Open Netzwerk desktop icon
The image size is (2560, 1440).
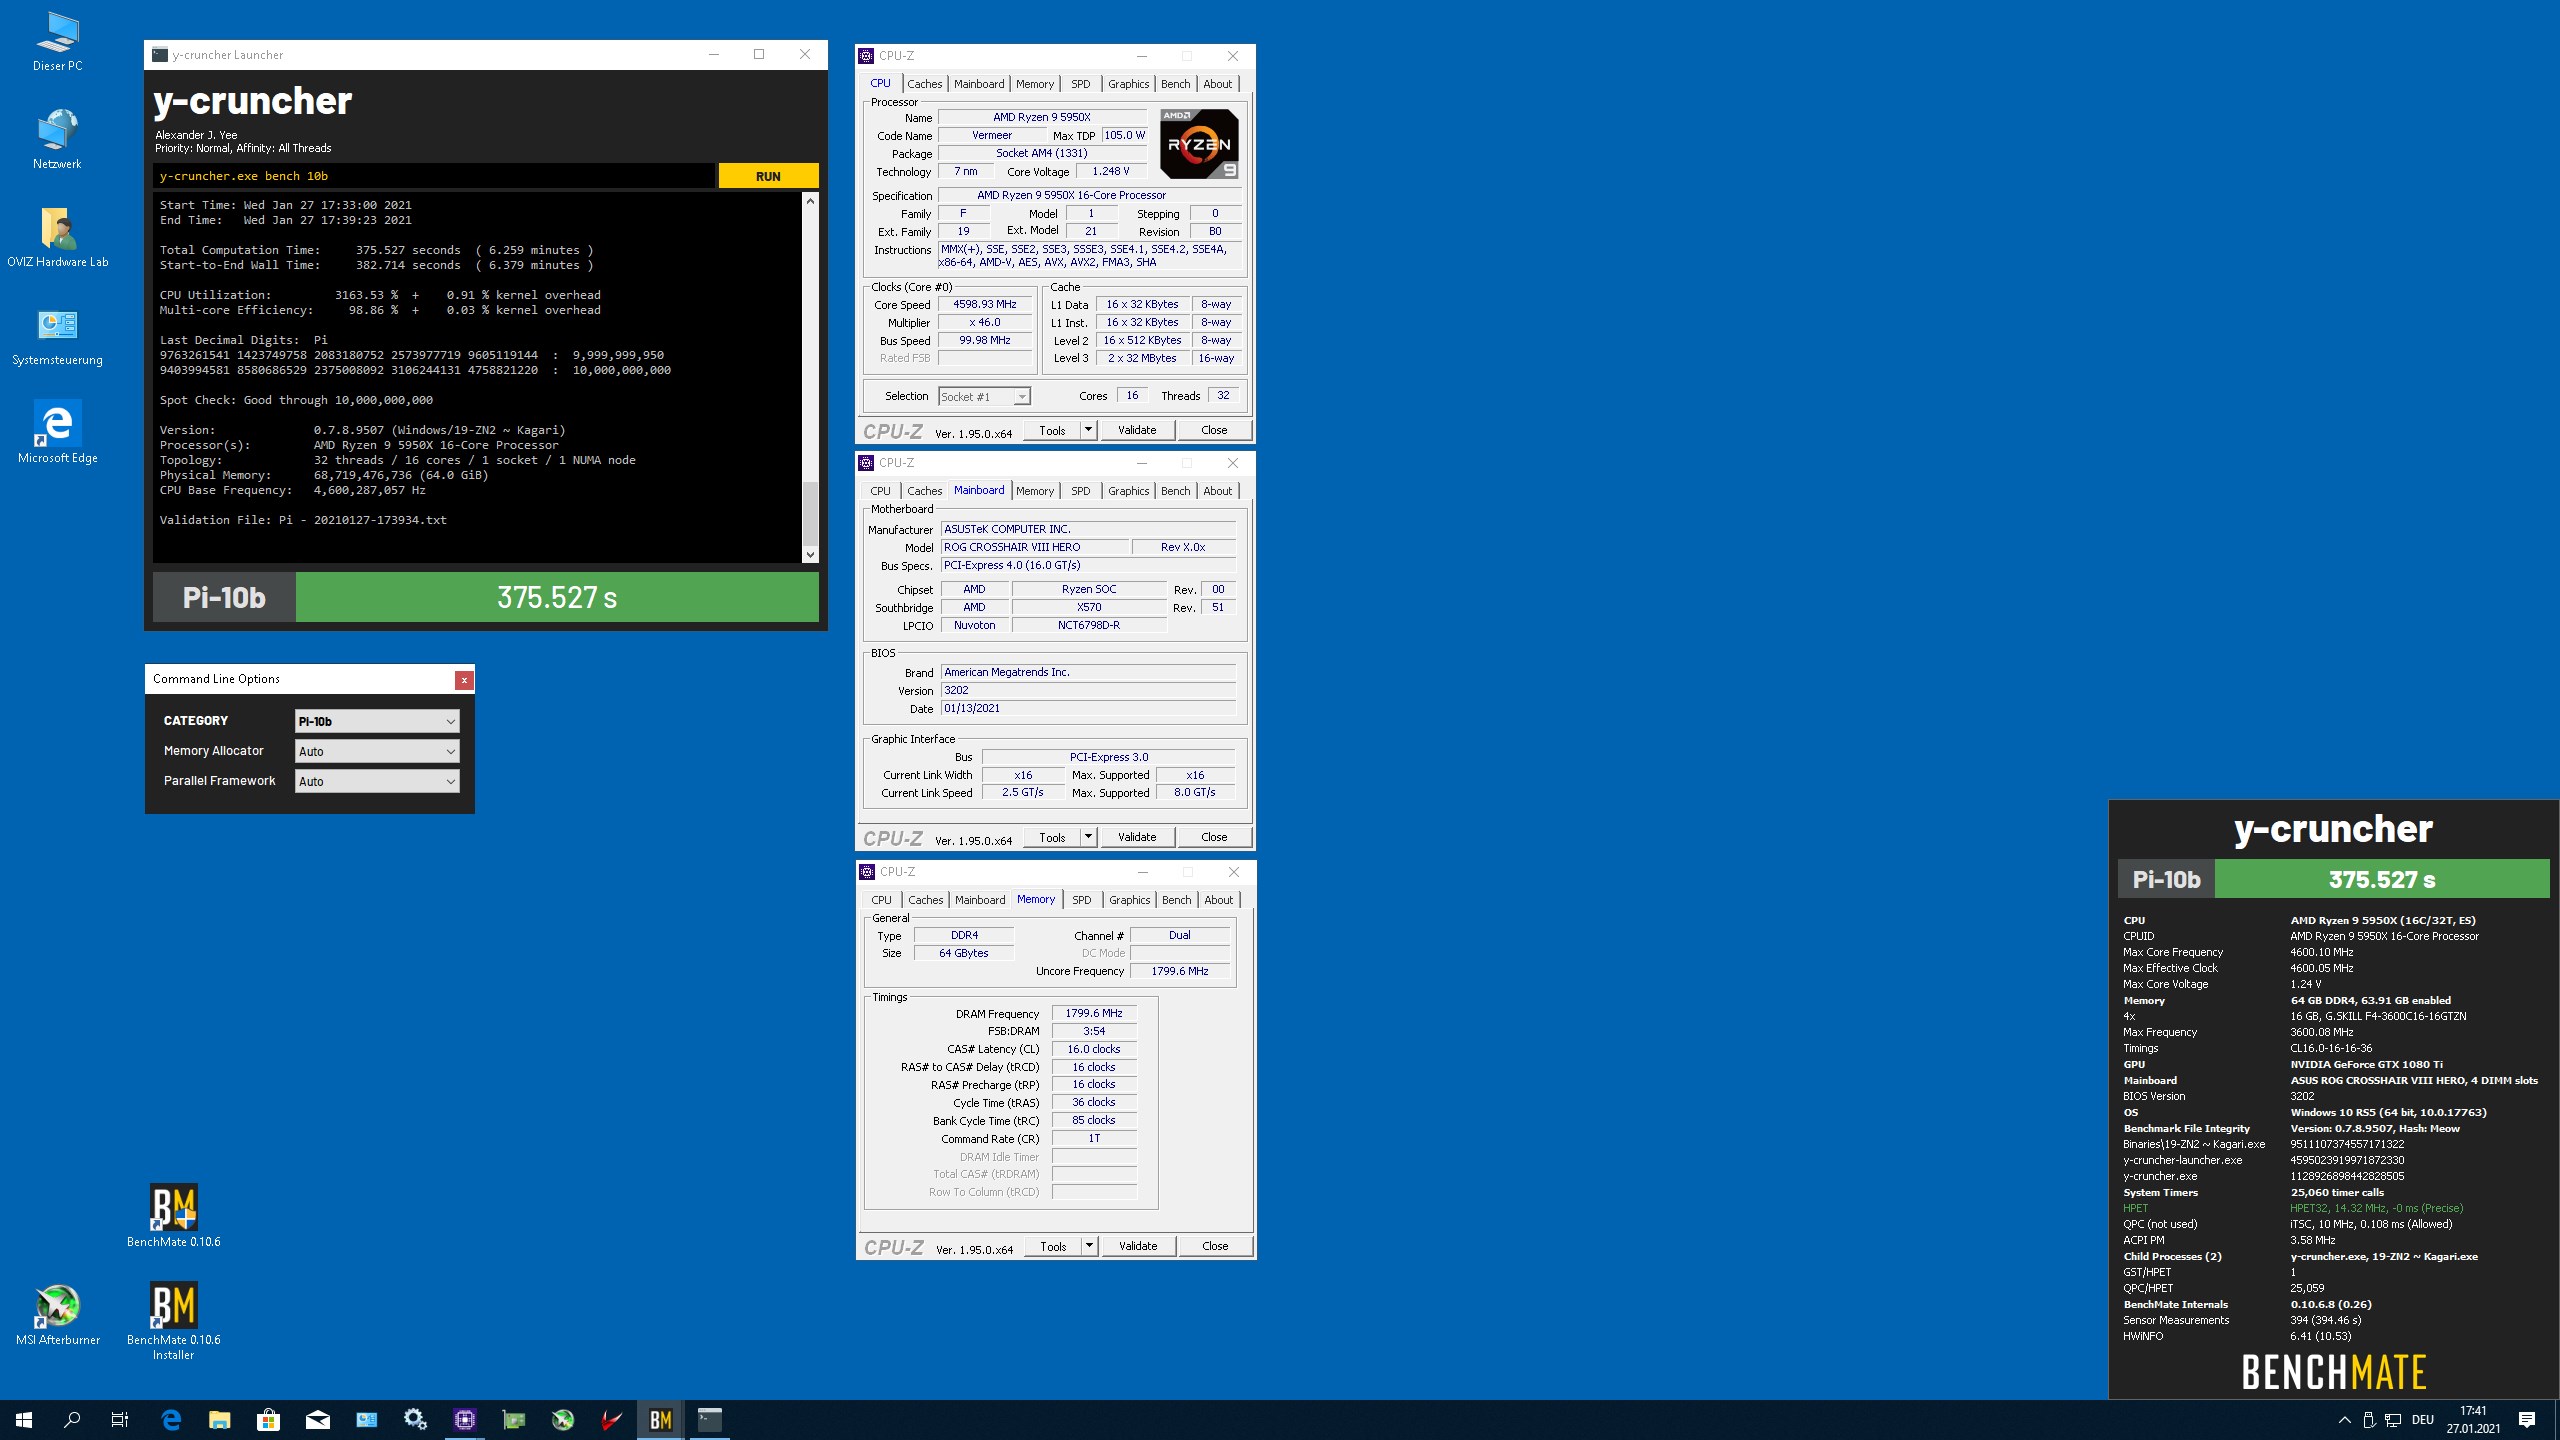pos(57,139)
